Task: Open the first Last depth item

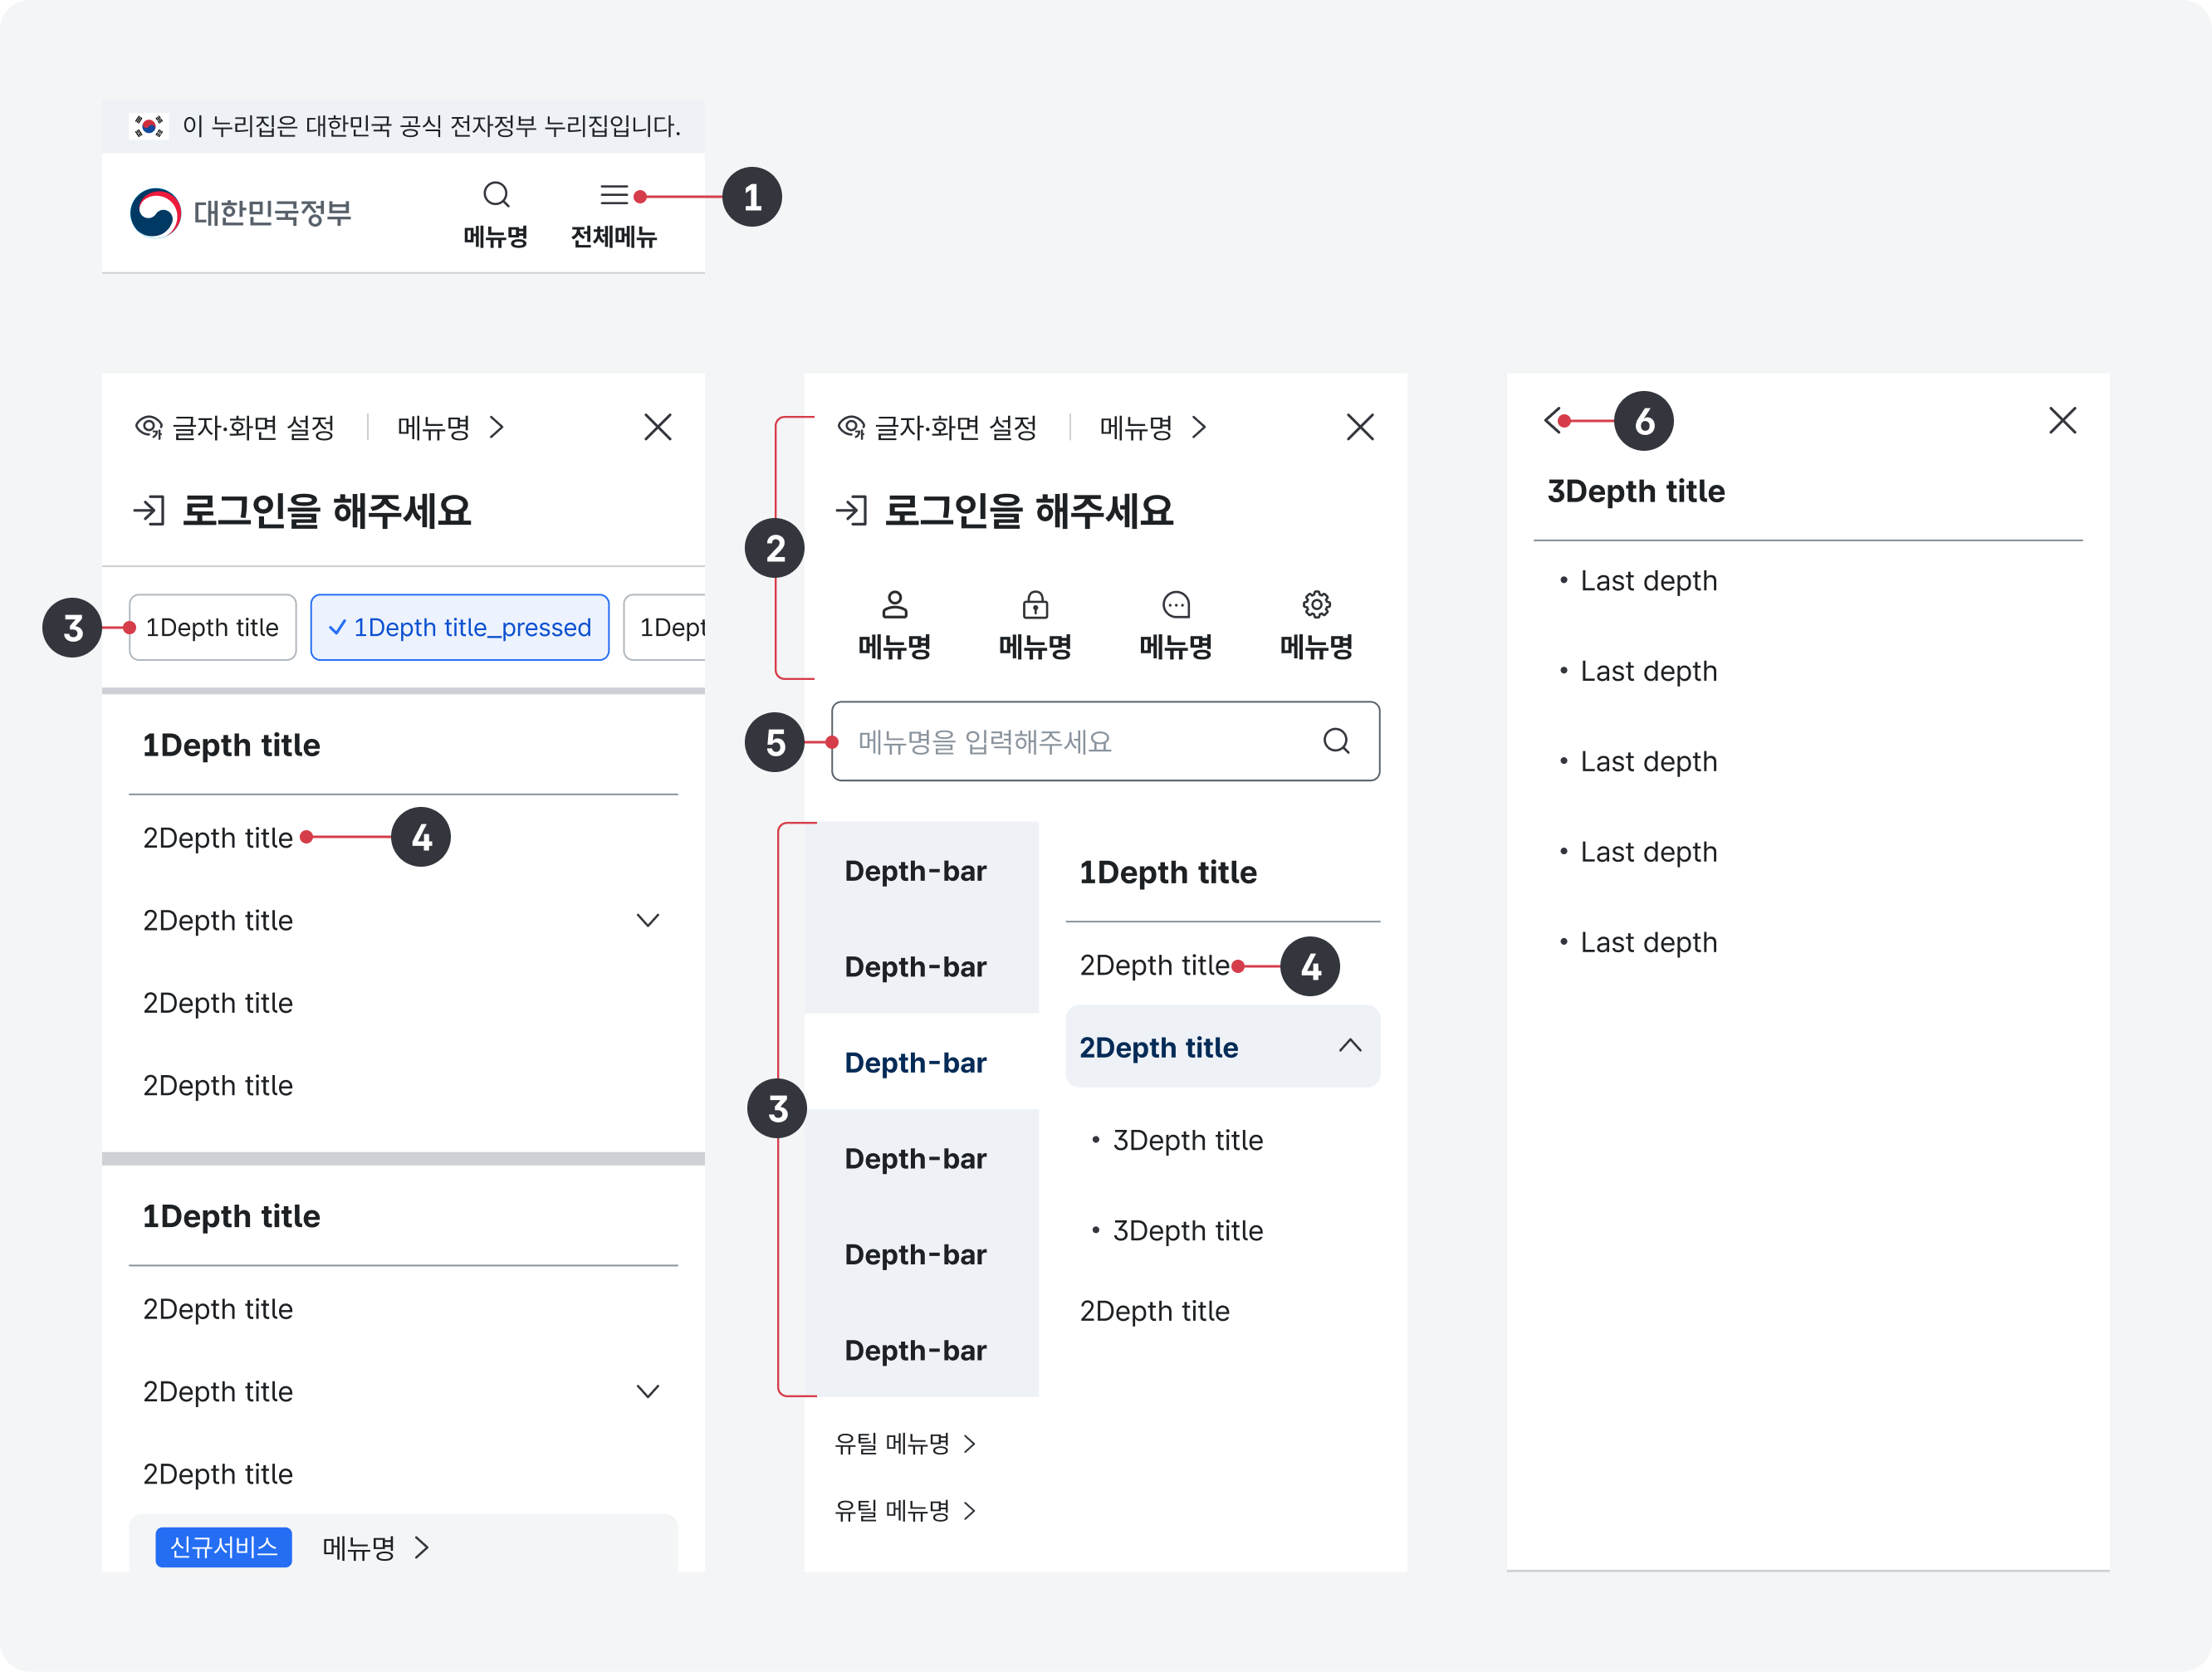Action: coord(1649,581)
